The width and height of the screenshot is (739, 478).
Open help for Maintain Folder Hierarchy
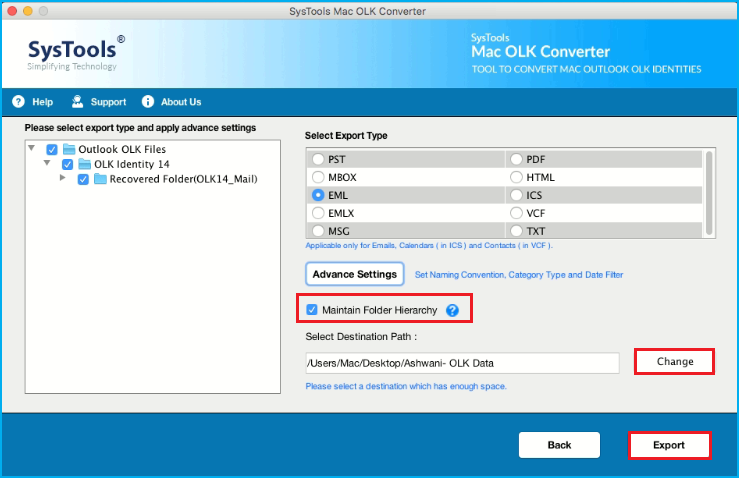(x=452, y=310)
